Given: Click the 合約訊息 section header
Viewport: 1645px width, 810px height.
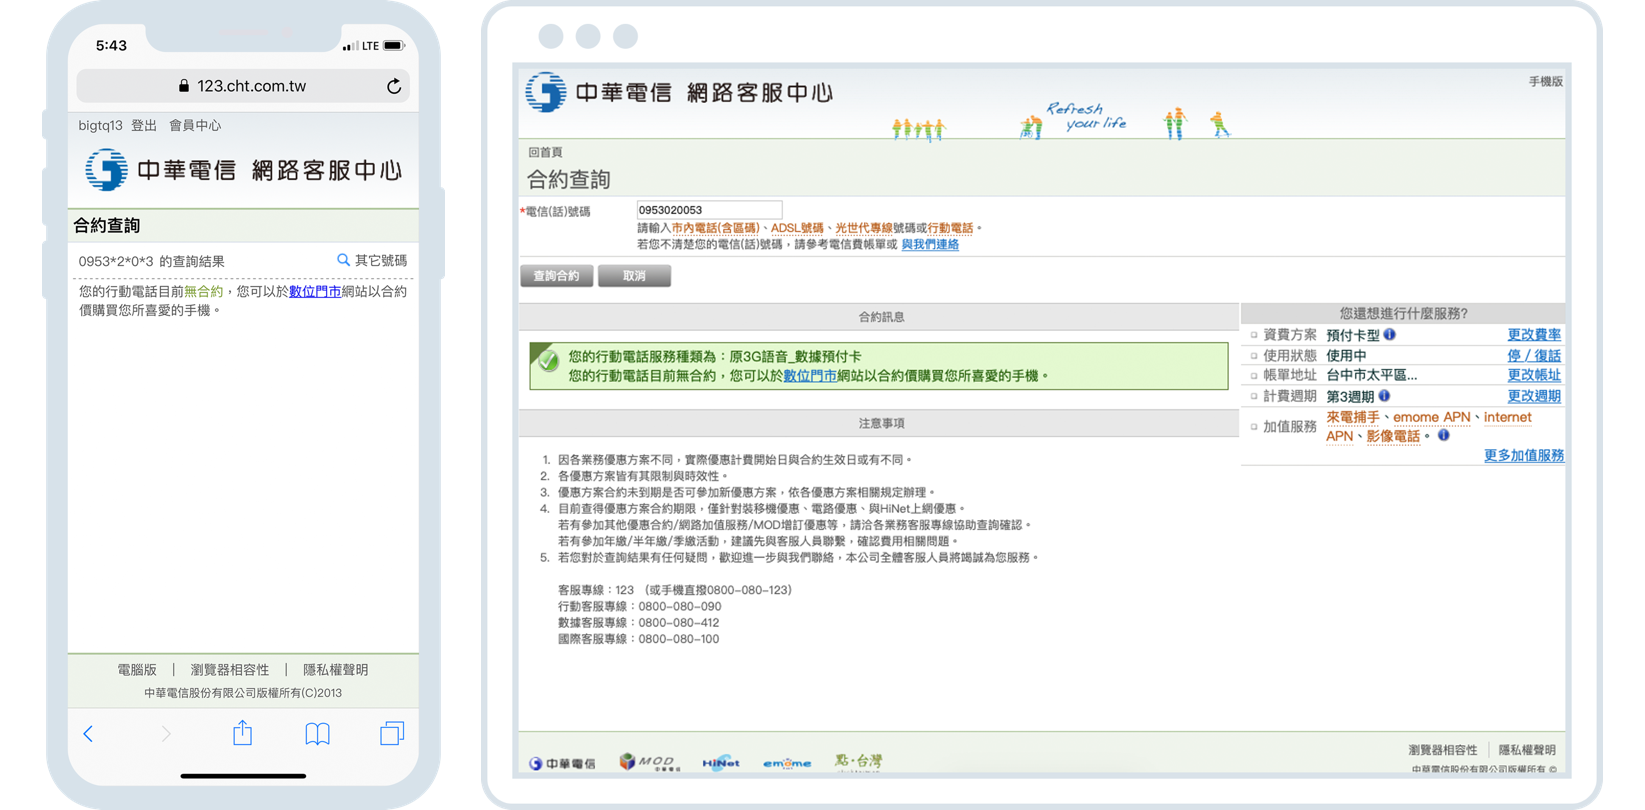Looking at the screenshot, I should 880,317.
